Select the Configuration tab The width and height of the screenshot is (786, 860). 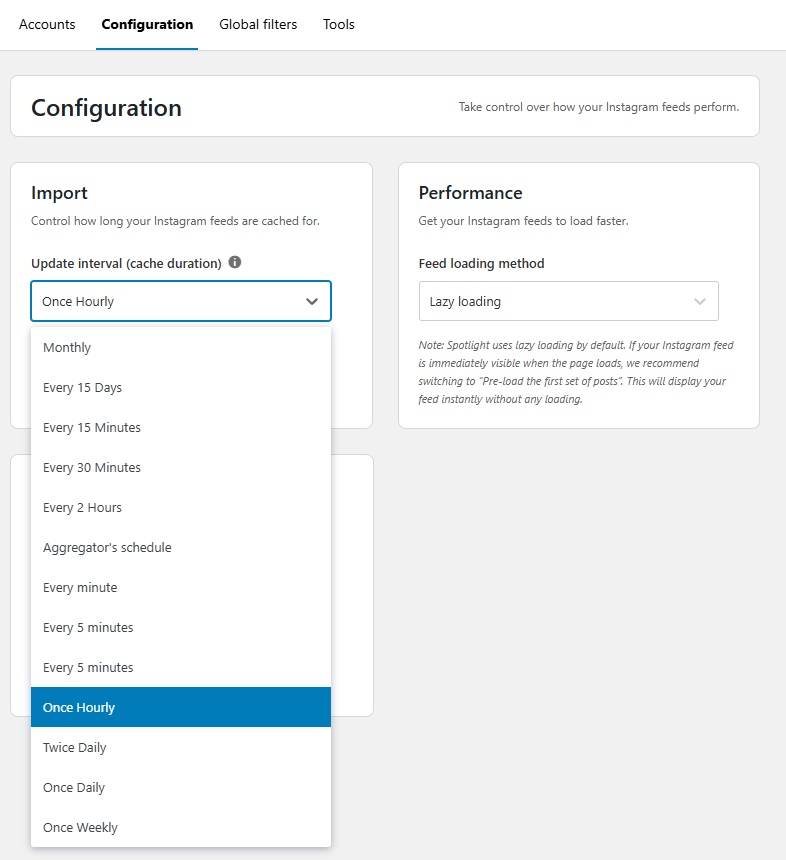[x=147, y=24]
